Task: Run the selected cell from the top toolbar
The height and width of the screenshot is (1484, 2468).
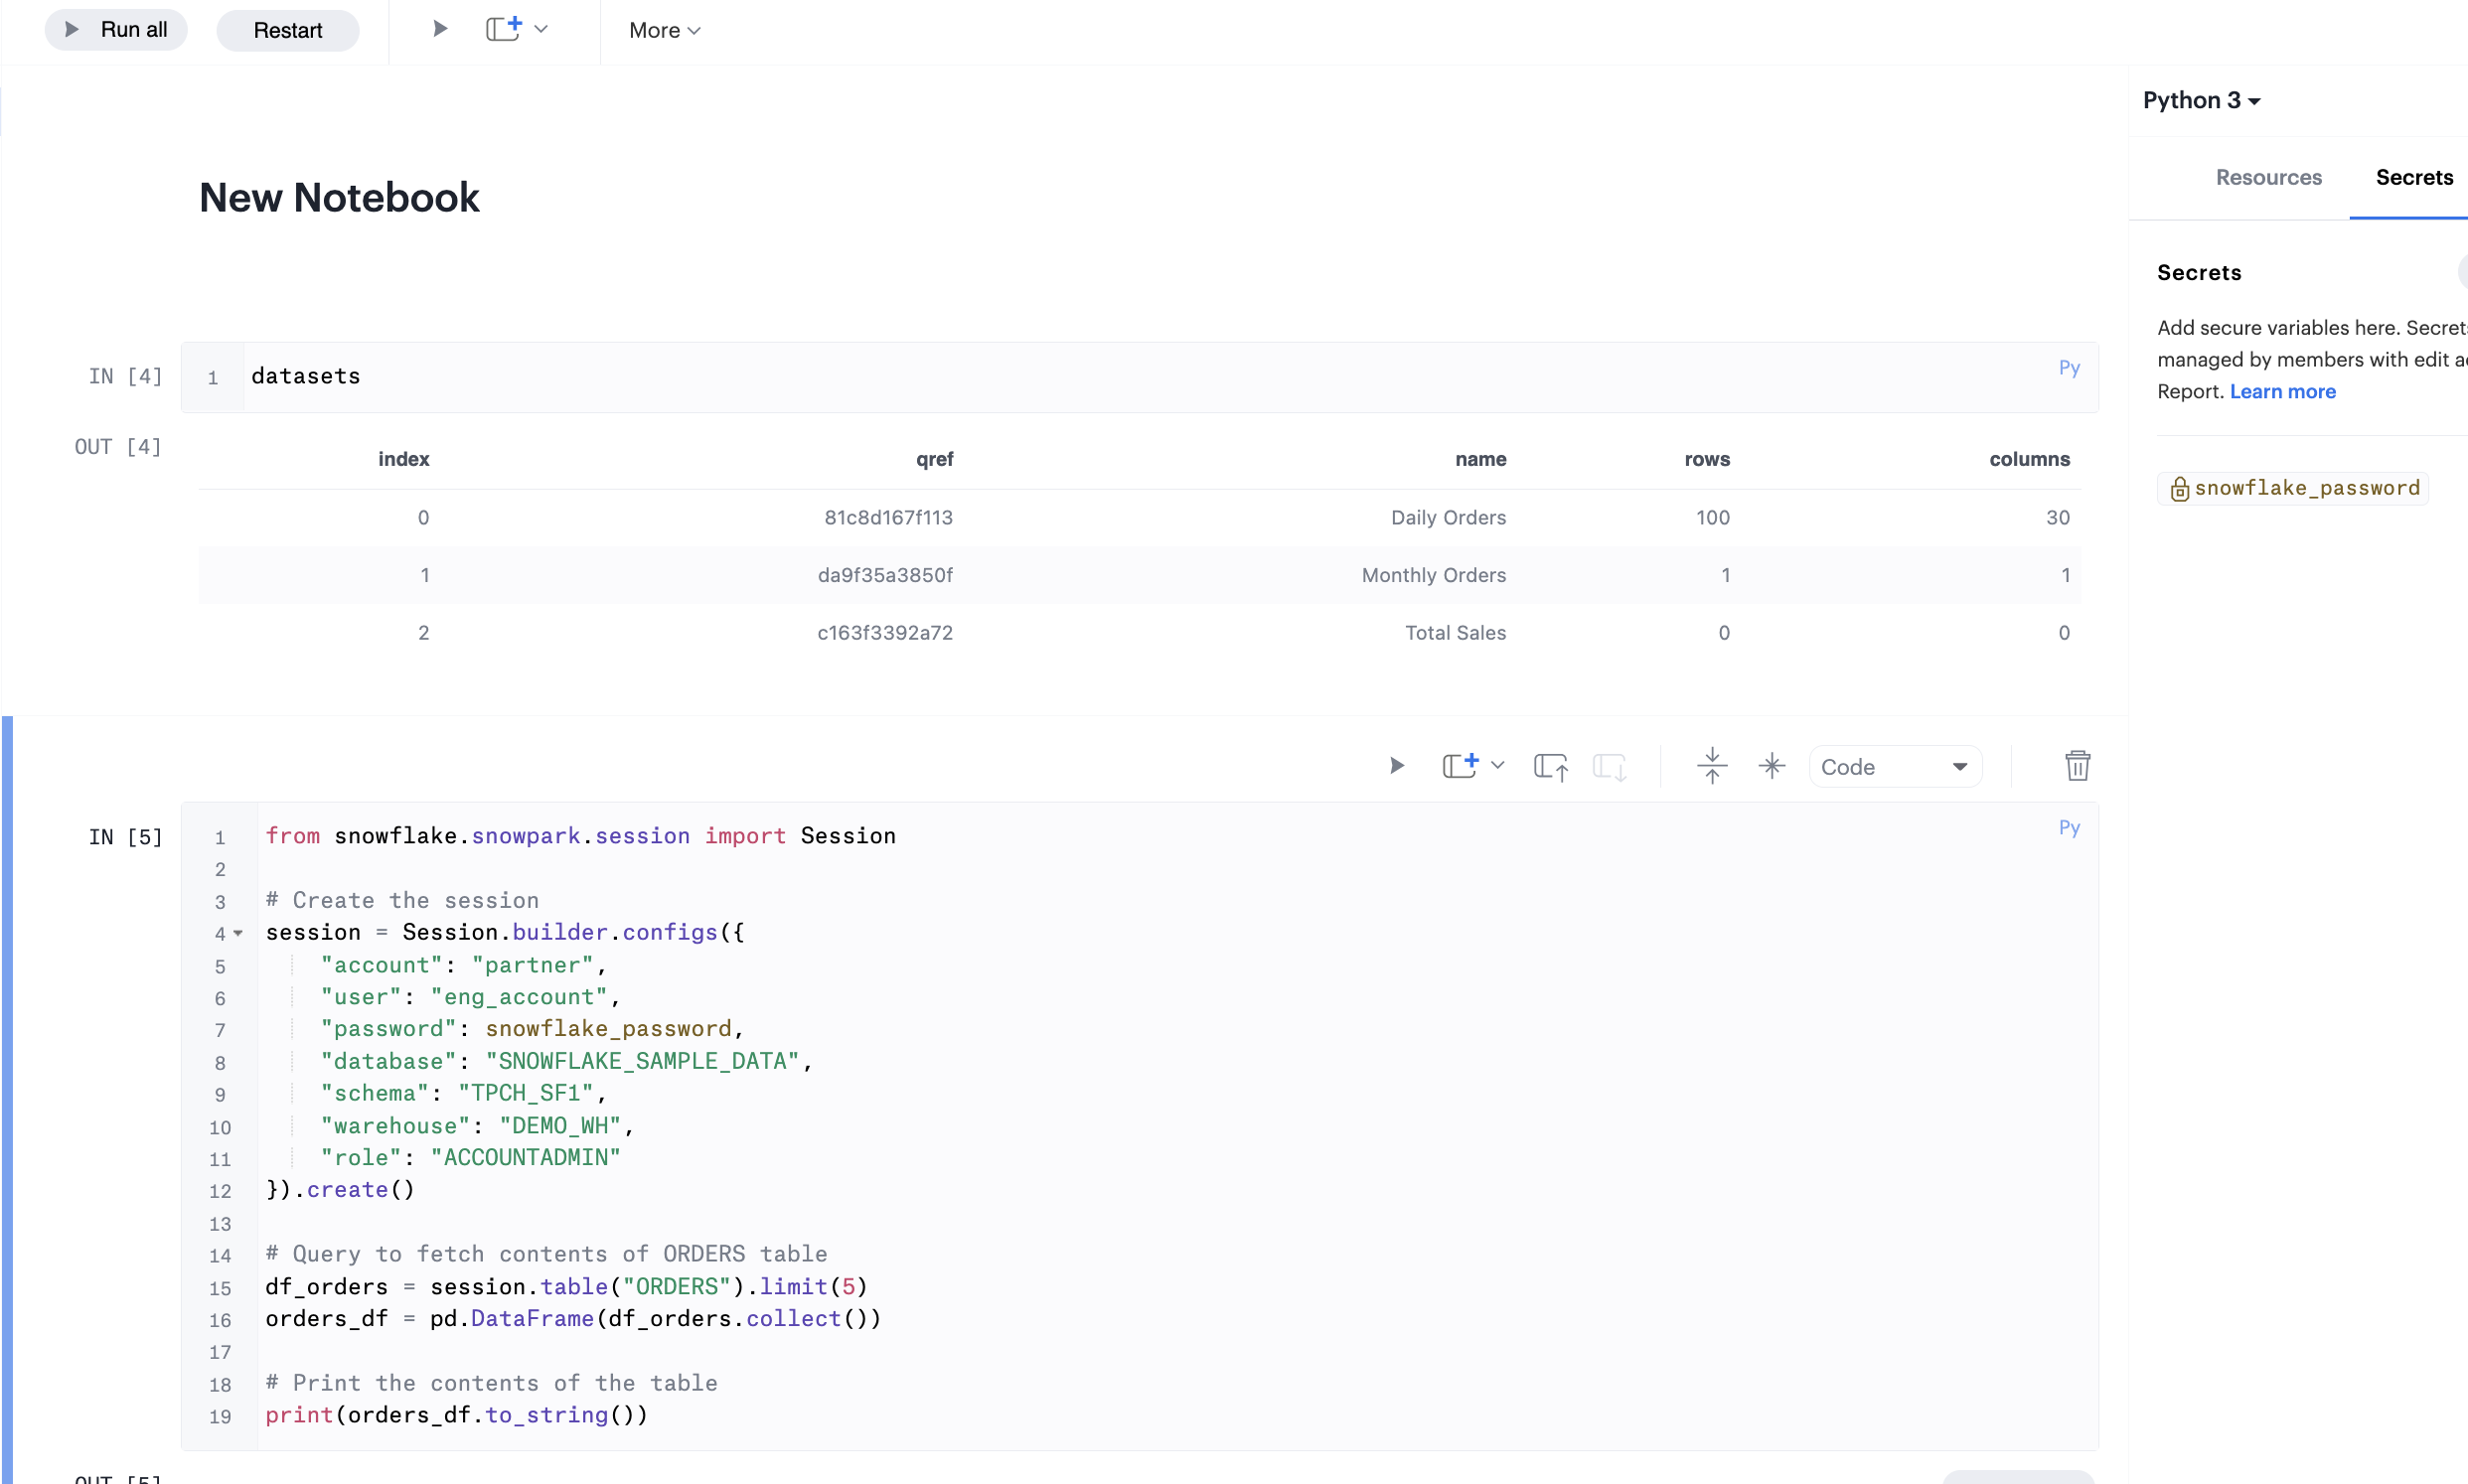Action: tap(439, 29)
